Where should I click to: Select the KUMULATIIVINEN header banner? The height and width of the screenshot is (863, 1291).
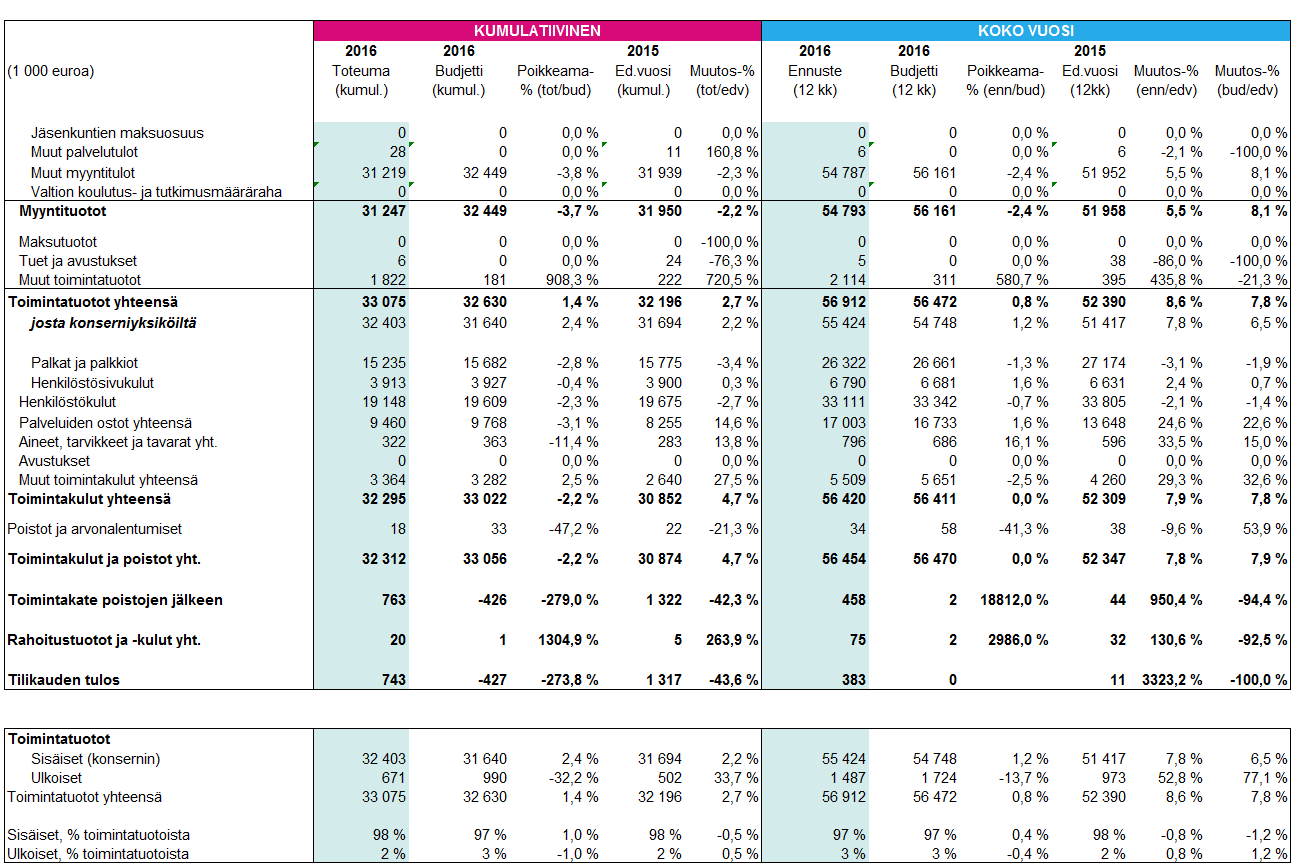(537, 31)
